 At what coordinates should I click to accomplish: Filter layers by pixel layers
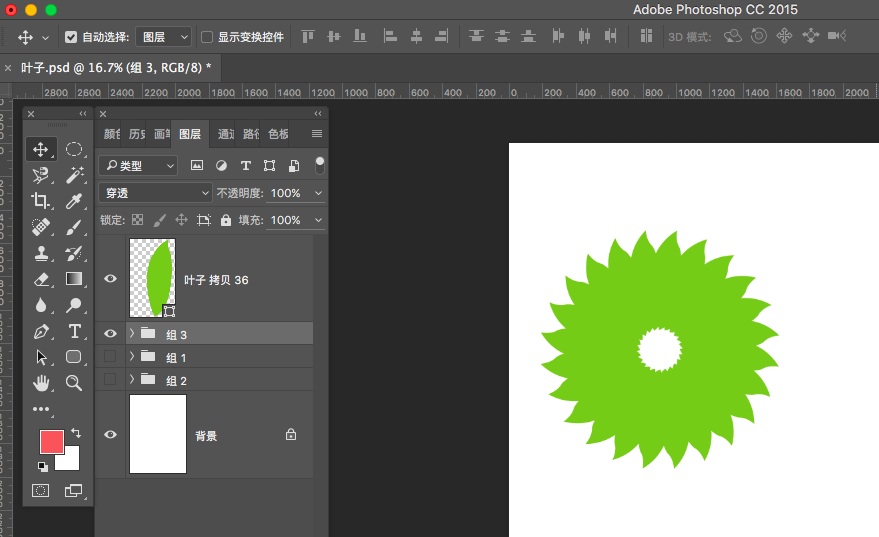coord(197,165)
